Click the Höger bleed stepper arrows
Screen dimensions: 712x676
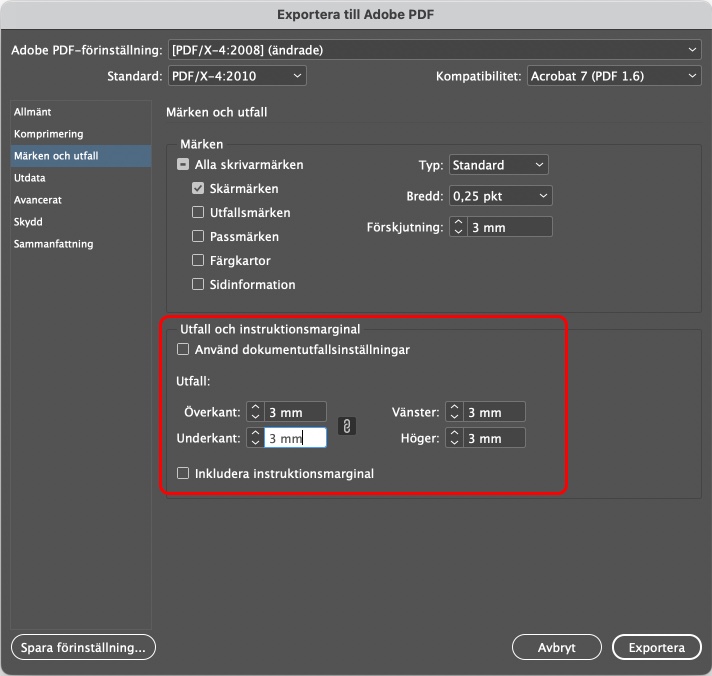pos(455,438)
